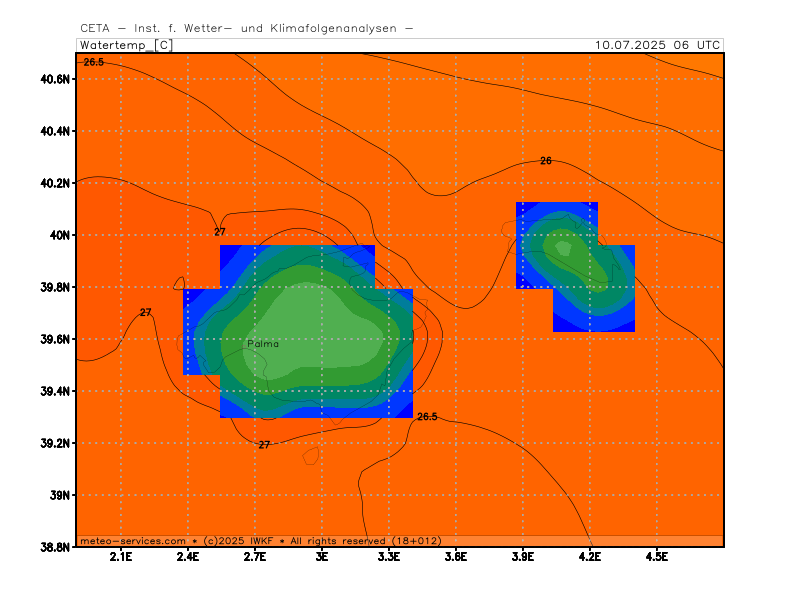Click the meteo-services.com copyright footer

(260, 541)
